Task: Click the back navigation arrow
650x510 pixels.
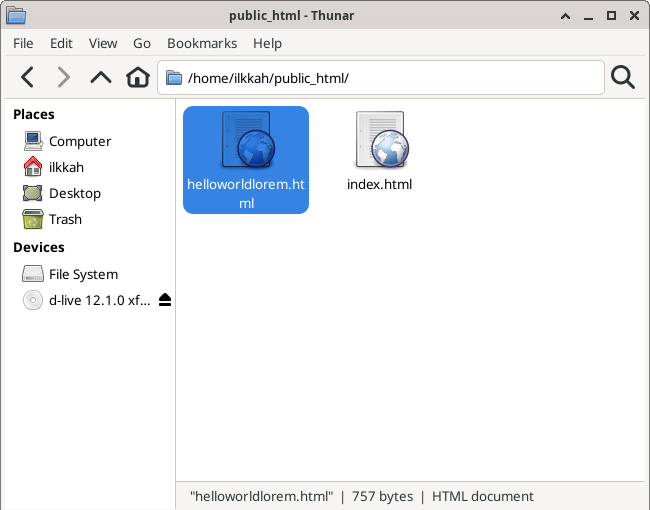Action: (x=27, y=78)
